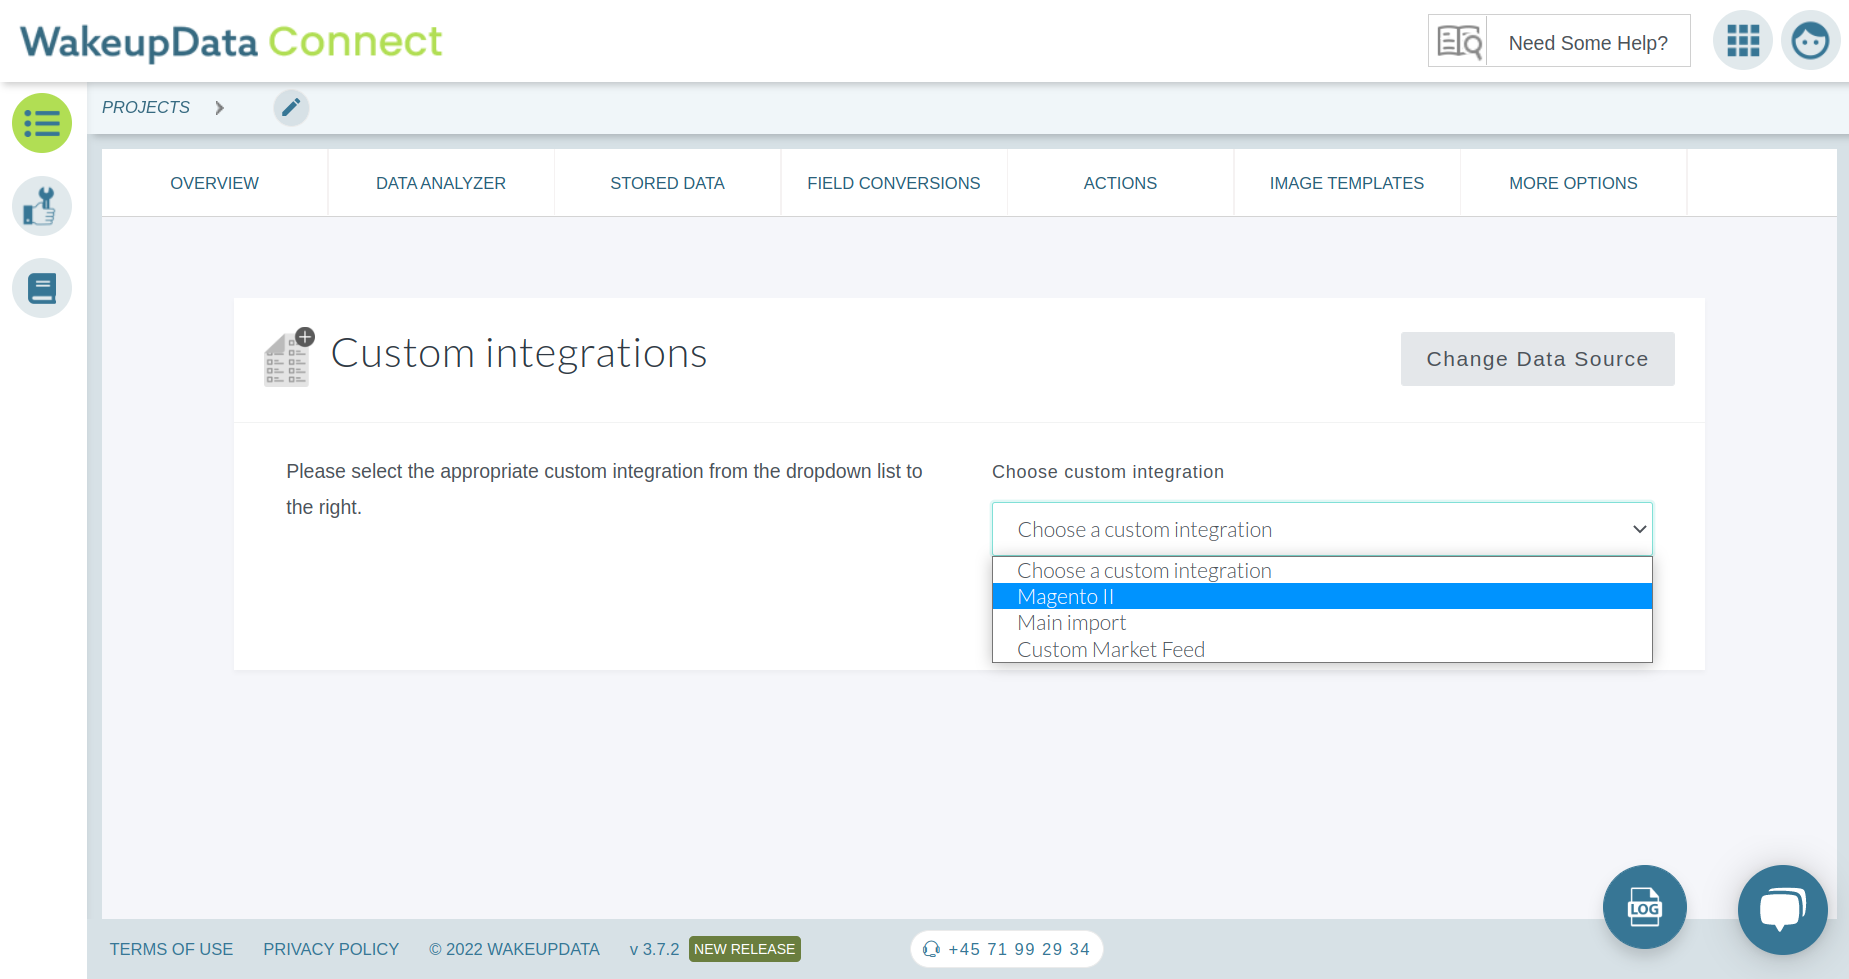
Task: Click the v 3.7.2 version text
Action: [654, 949]
